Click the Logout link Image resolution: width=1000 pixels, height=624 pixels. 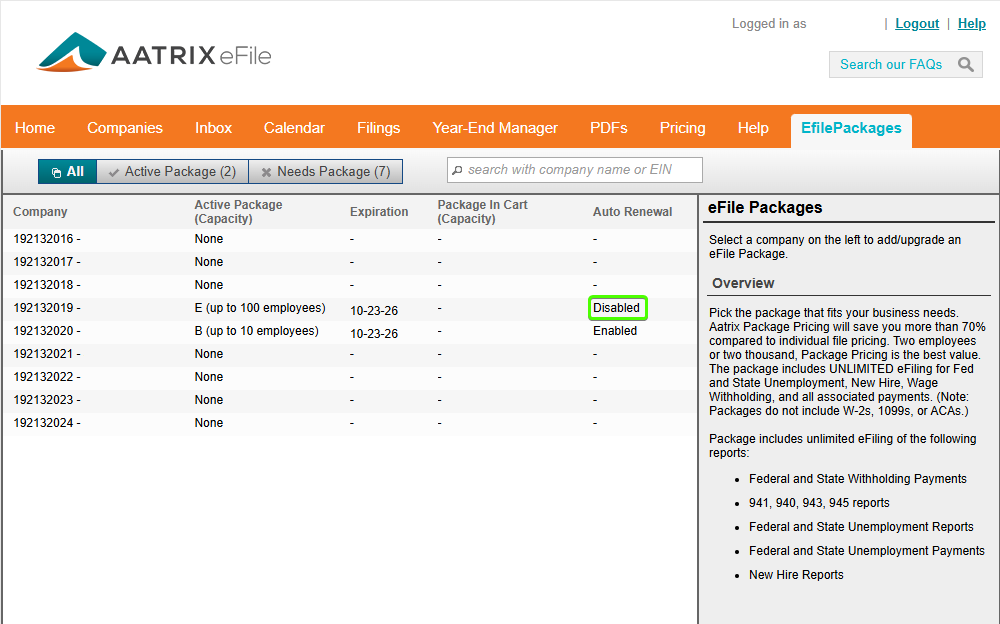tap(917, 24)
